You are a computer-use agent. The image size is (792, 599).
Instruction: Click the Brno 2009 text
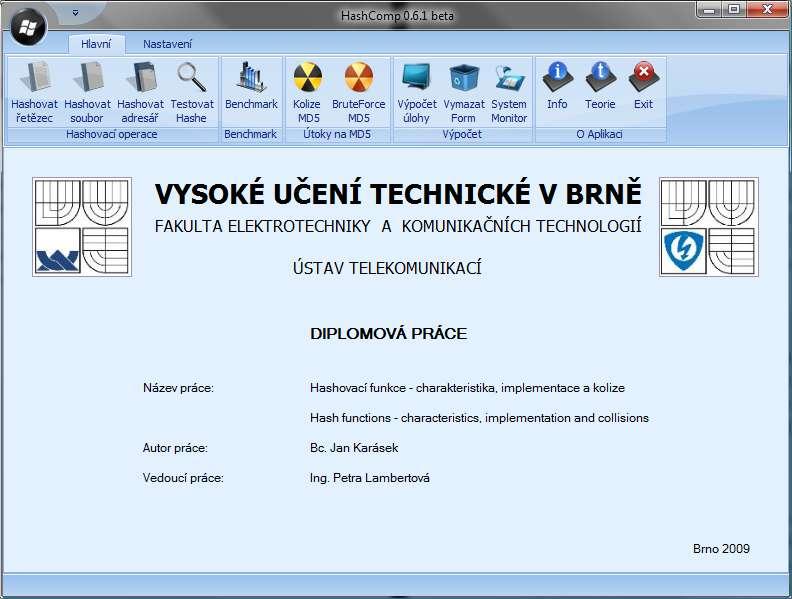[721, 548]
